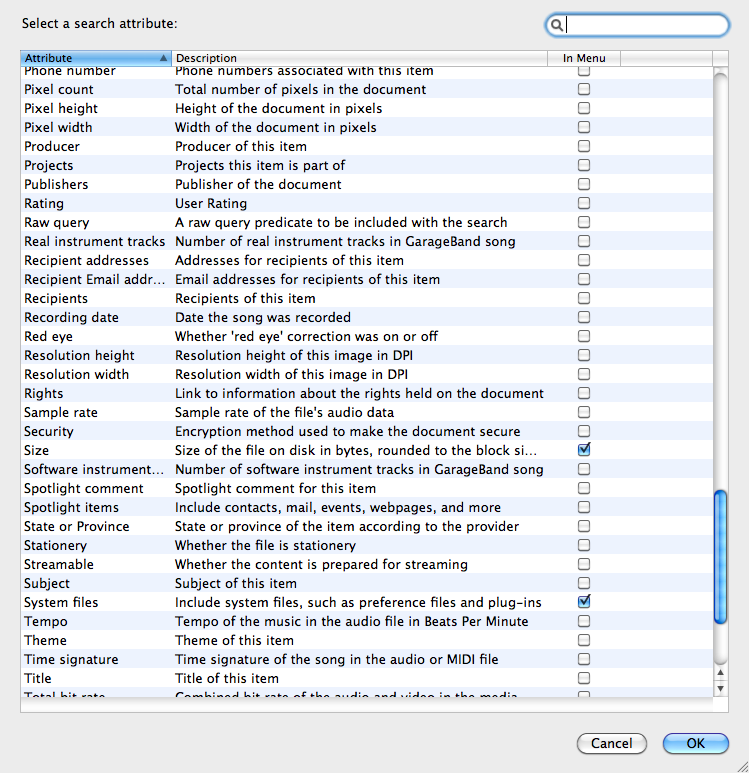The height and width of the screenshot is (773, 749).
Task: Check the Security In Menu checkbox
Action: 584,431
